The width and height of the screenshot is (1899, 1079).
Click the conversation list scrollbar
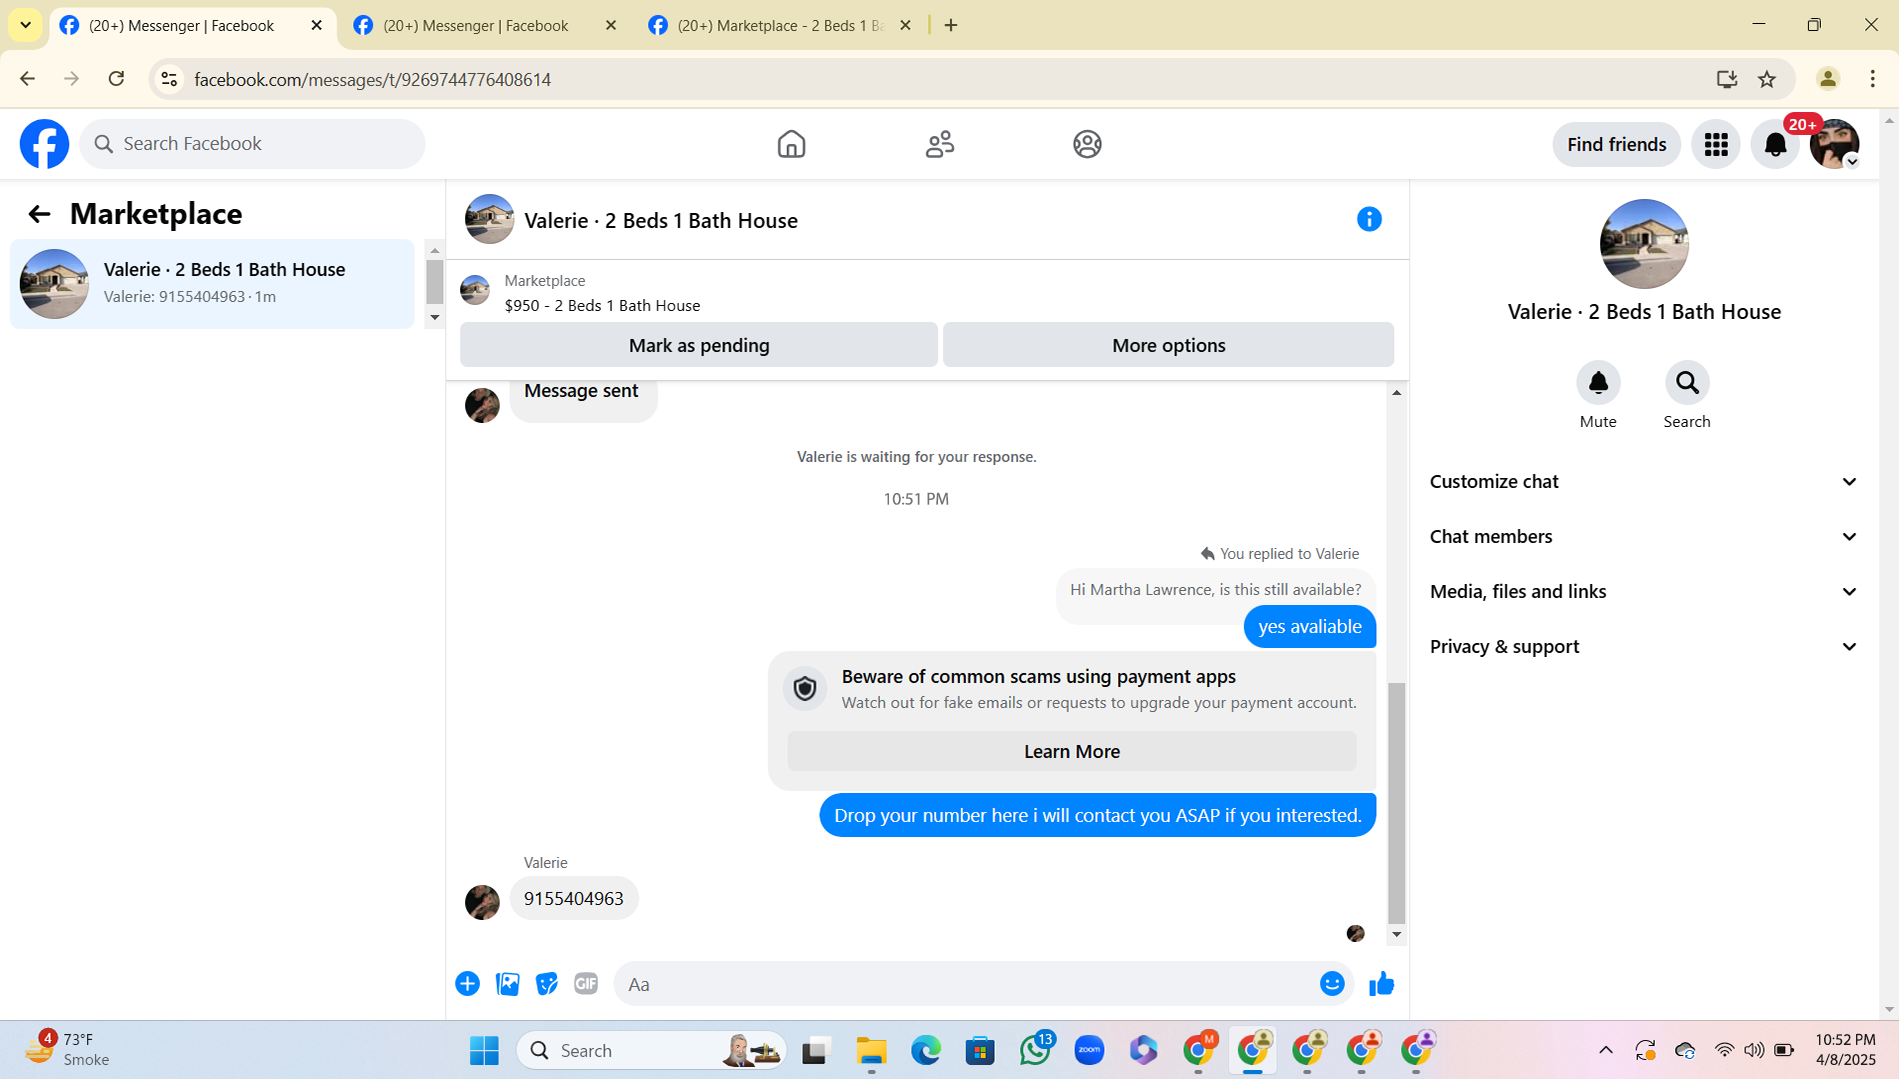tap(434, 282)
